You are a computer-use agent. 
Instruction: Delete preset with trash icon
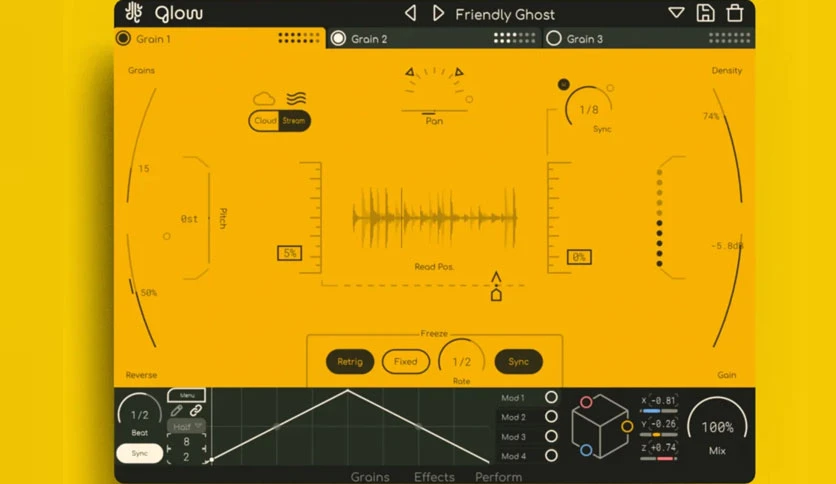[735, 13]
